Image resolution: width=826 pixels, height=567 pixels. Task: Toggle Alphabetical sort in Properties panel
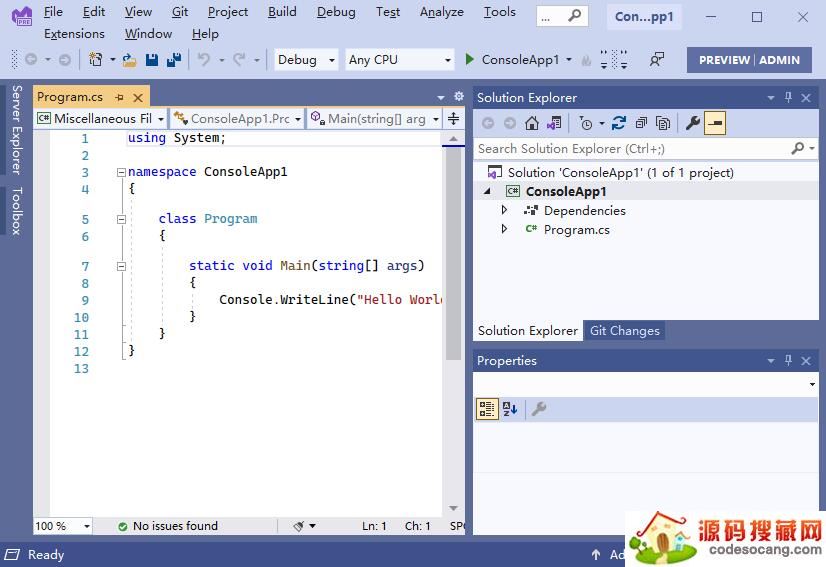pos(510,408)
